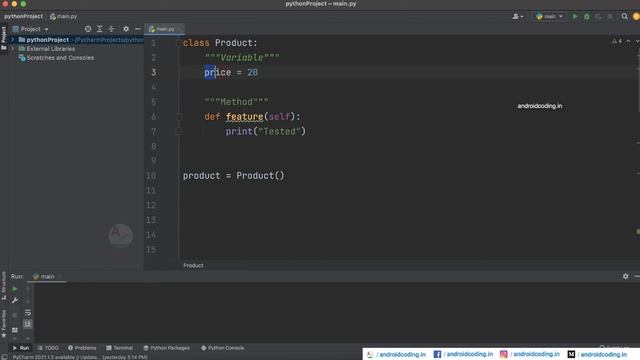Viewport: 640px width, 360px height.
Task: Toggle tool window bars status corner icon
Action: click(x=4, y=357)
